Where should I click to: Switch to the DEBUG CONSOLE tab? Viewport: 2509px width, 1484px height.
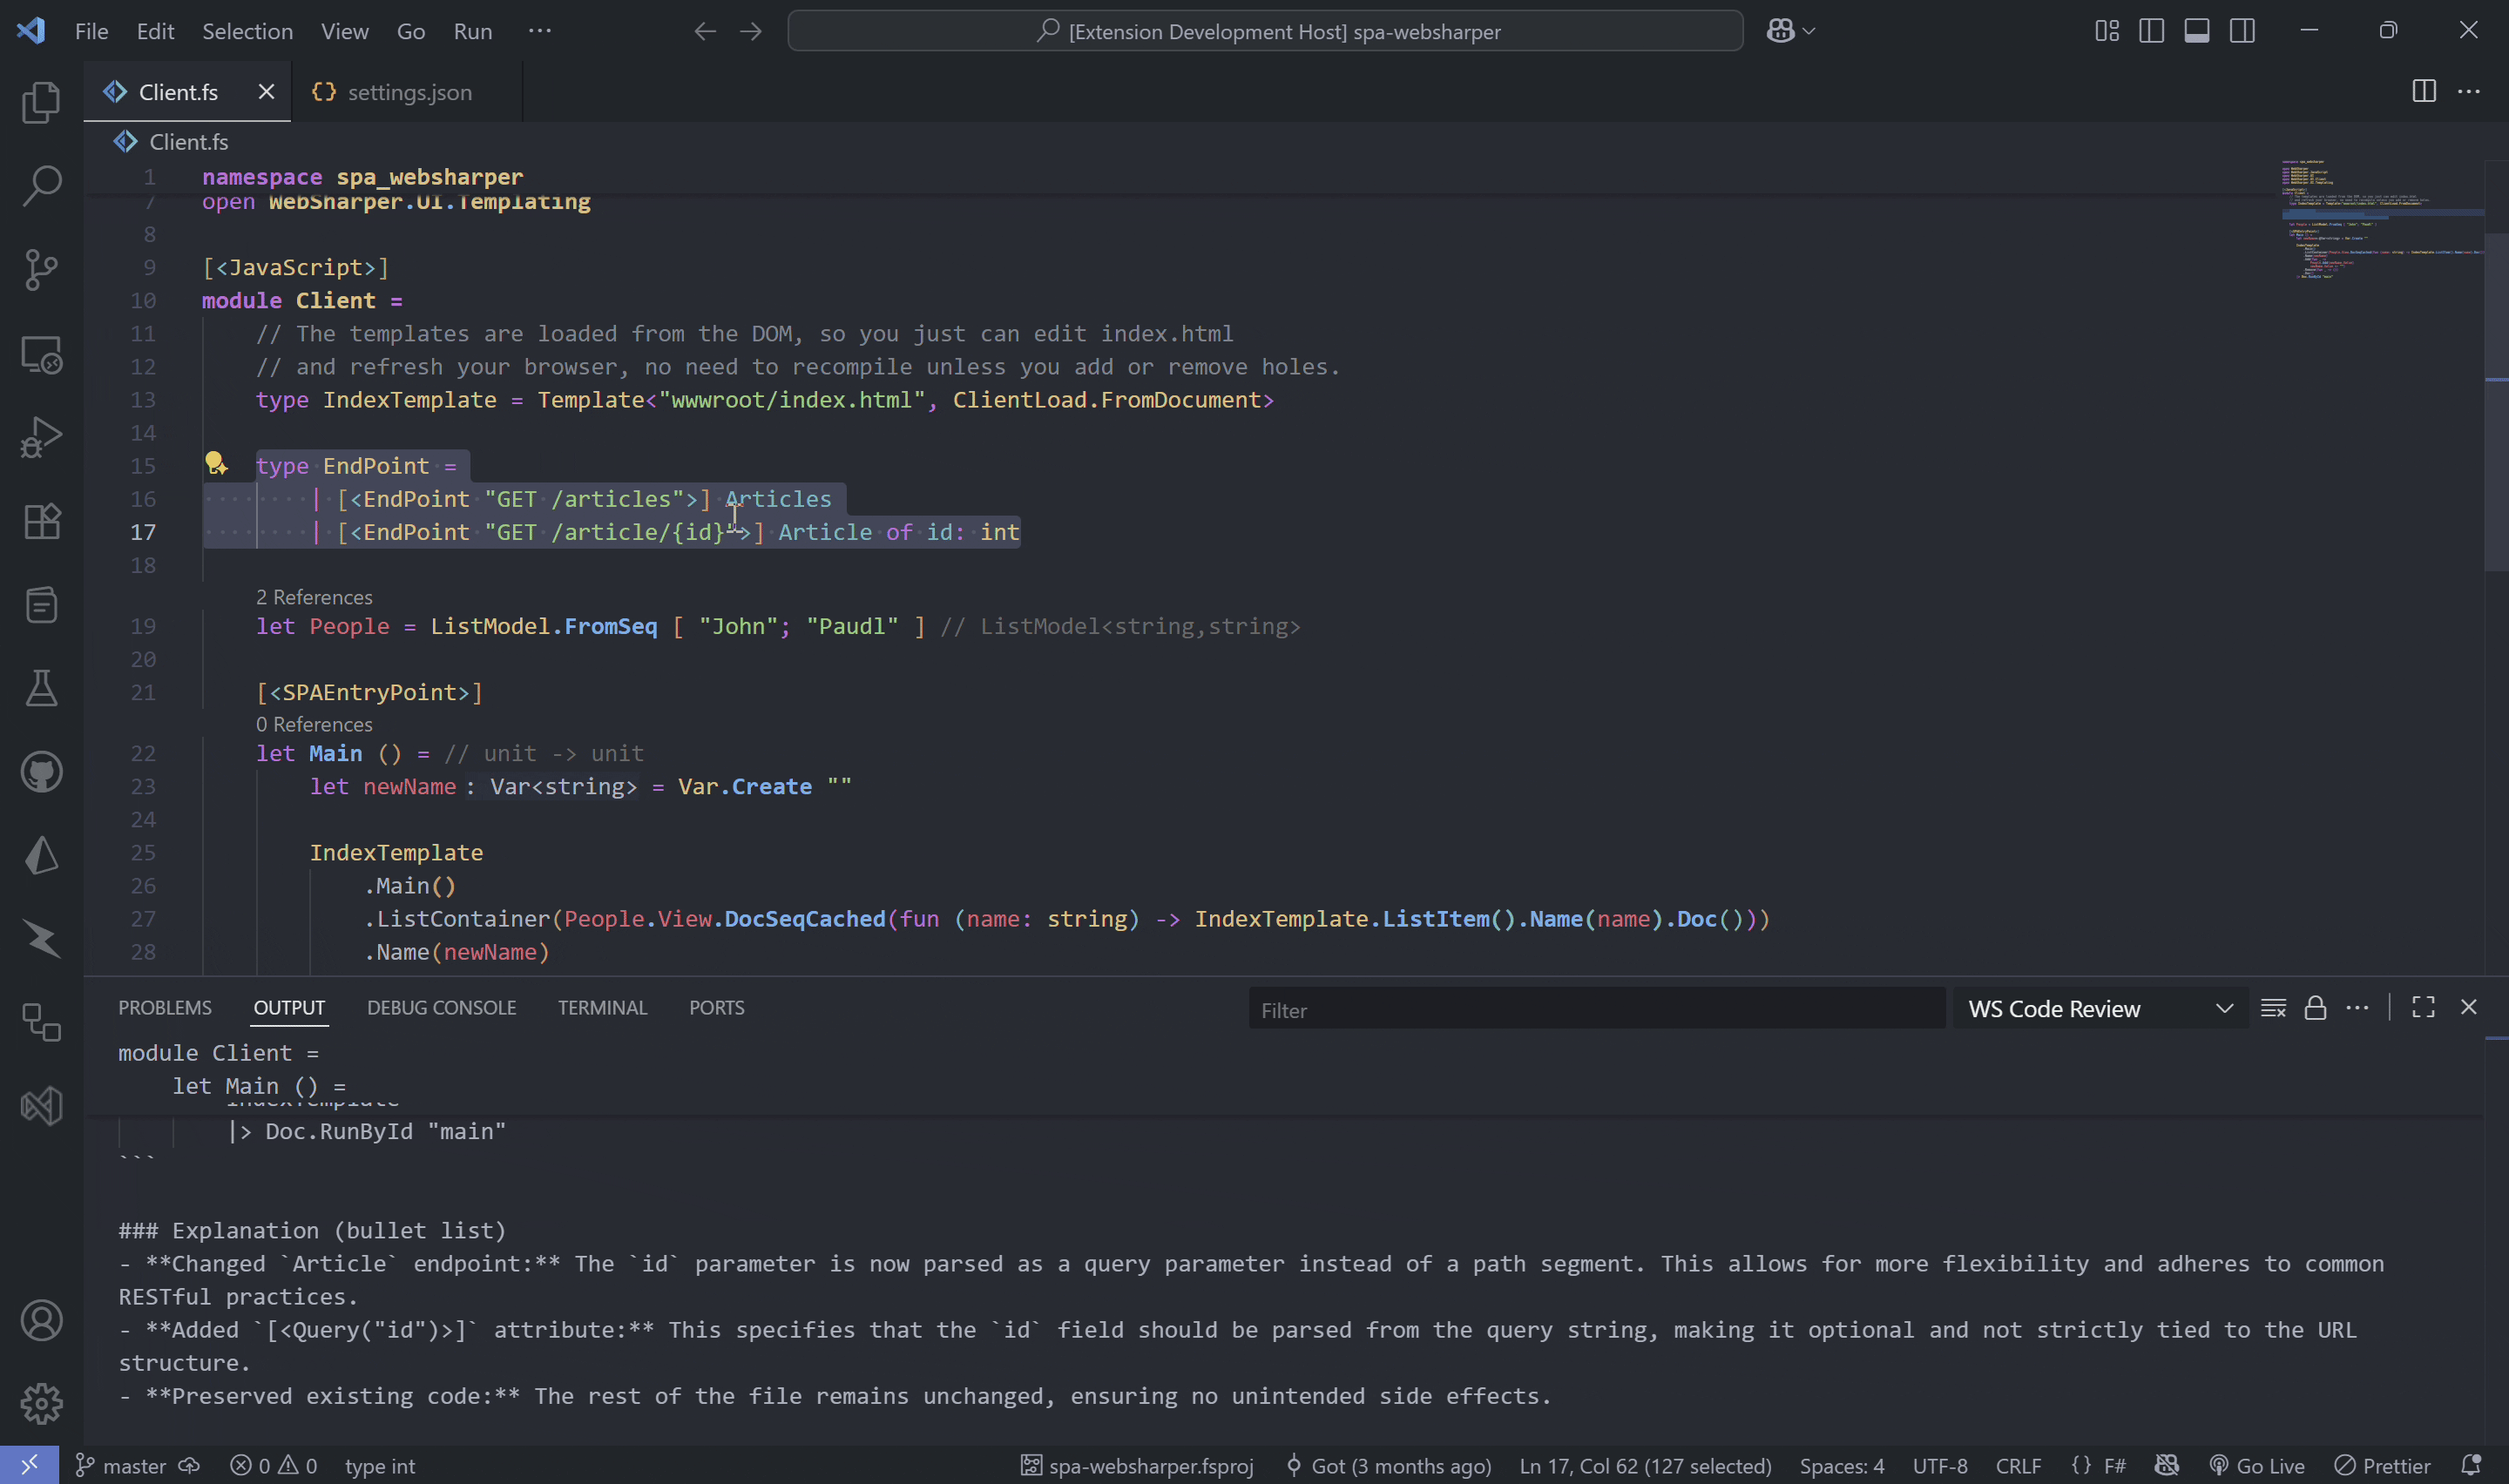(x=441, y=1008)
